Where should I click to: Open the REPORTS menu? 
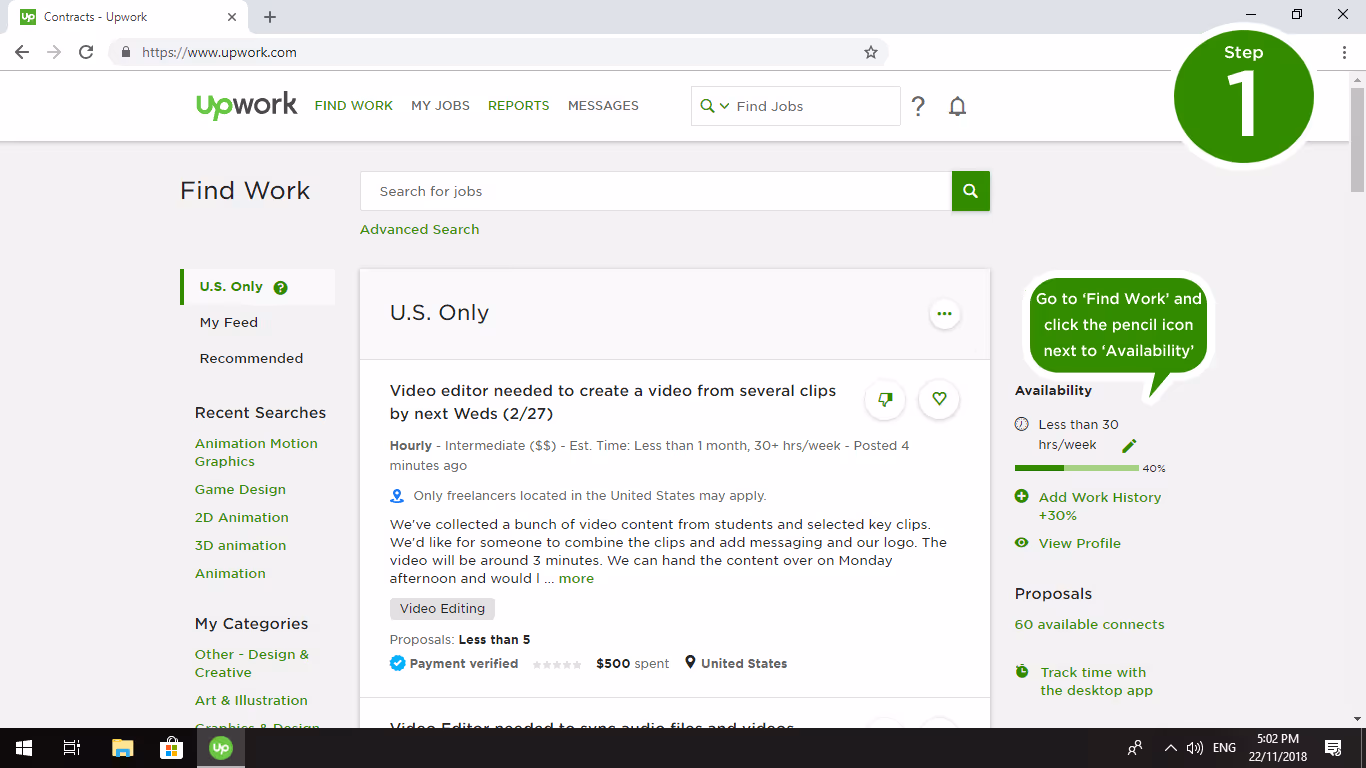click(x=518, y=106)
